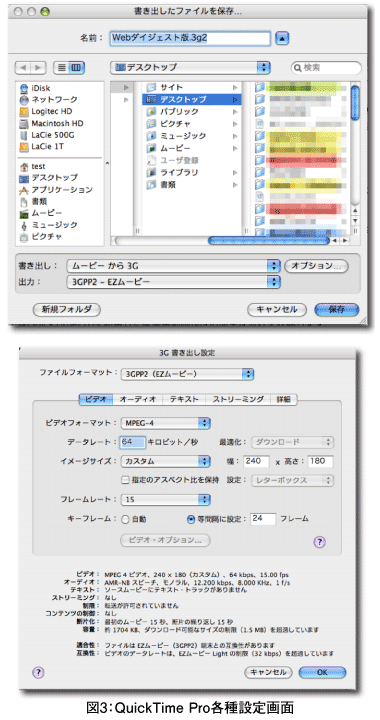This screenshot has width=380, height=720.
Task: Switch to the ストリーミング tab
Action: tap(238, 399)
